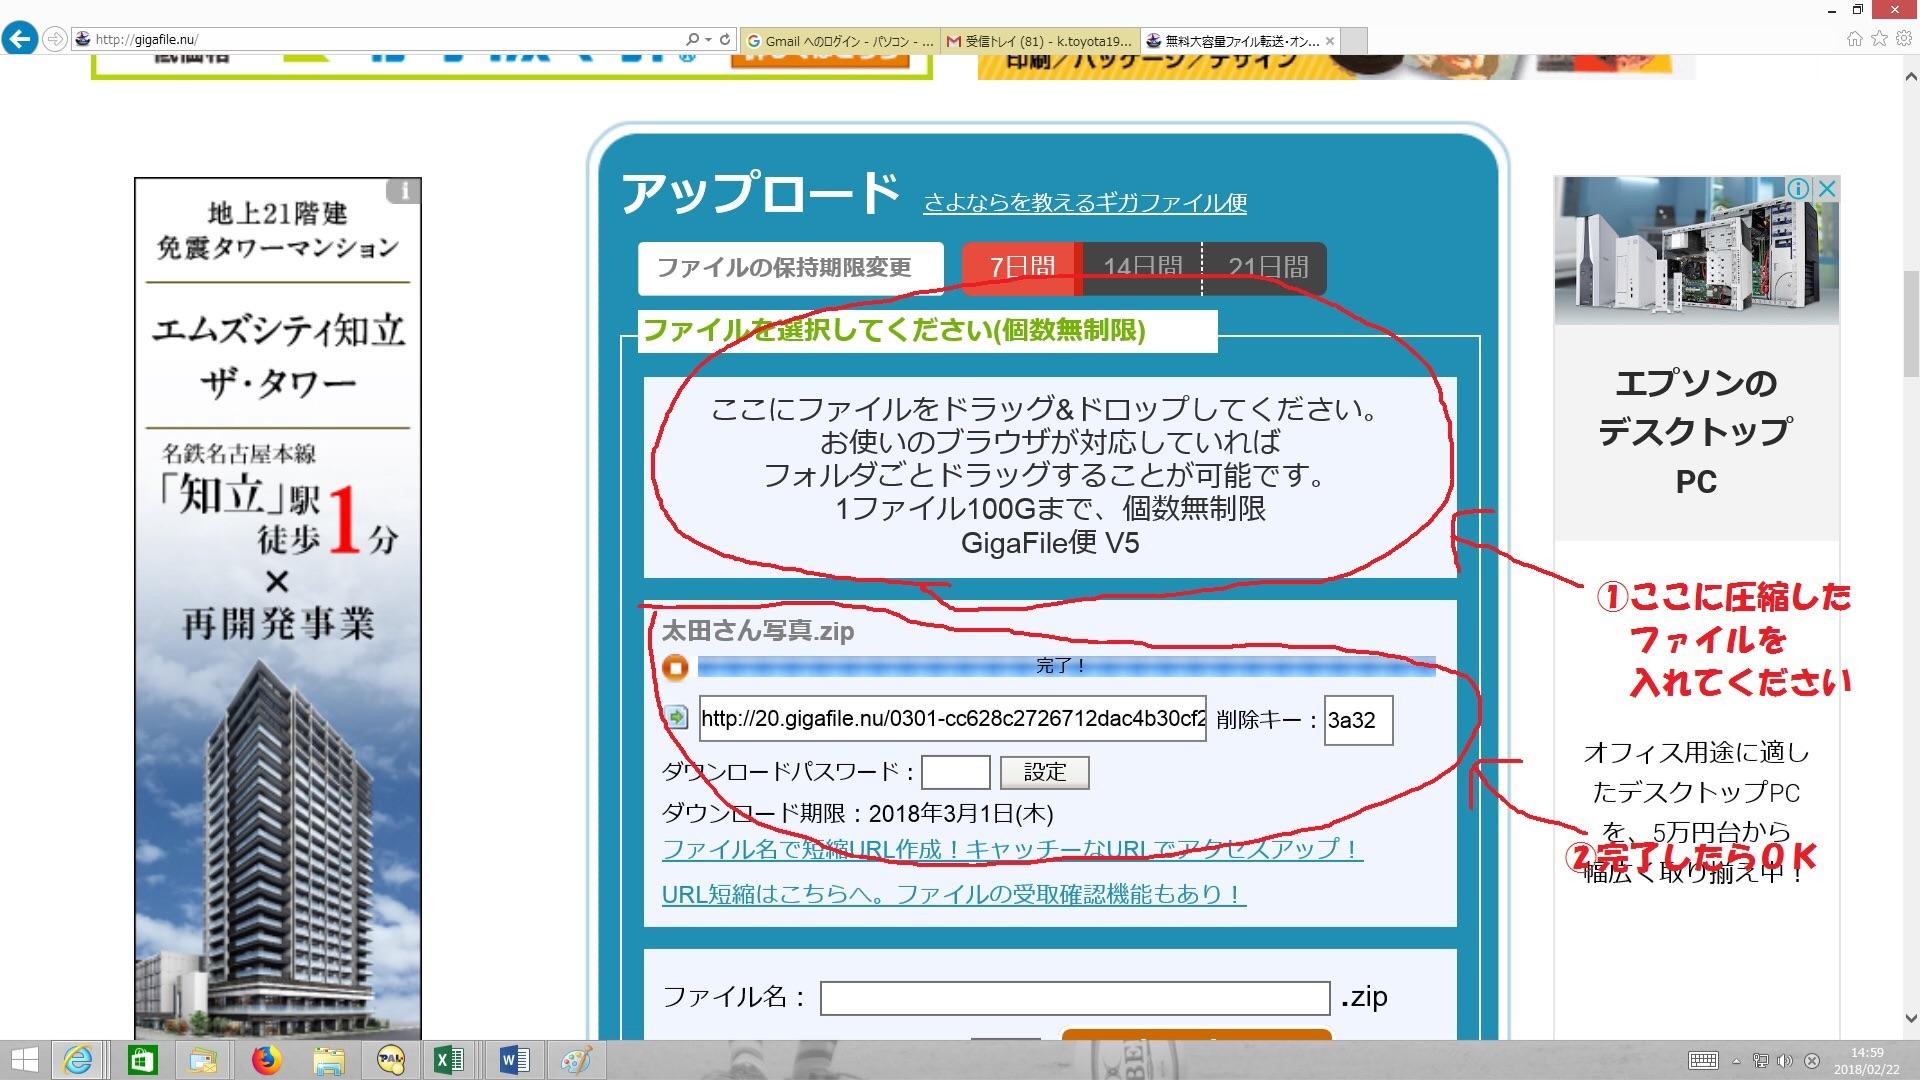Click the 太田さん写真.zip file name
This screenshot has width=1920, height=1080.
[x=758, y=631]
